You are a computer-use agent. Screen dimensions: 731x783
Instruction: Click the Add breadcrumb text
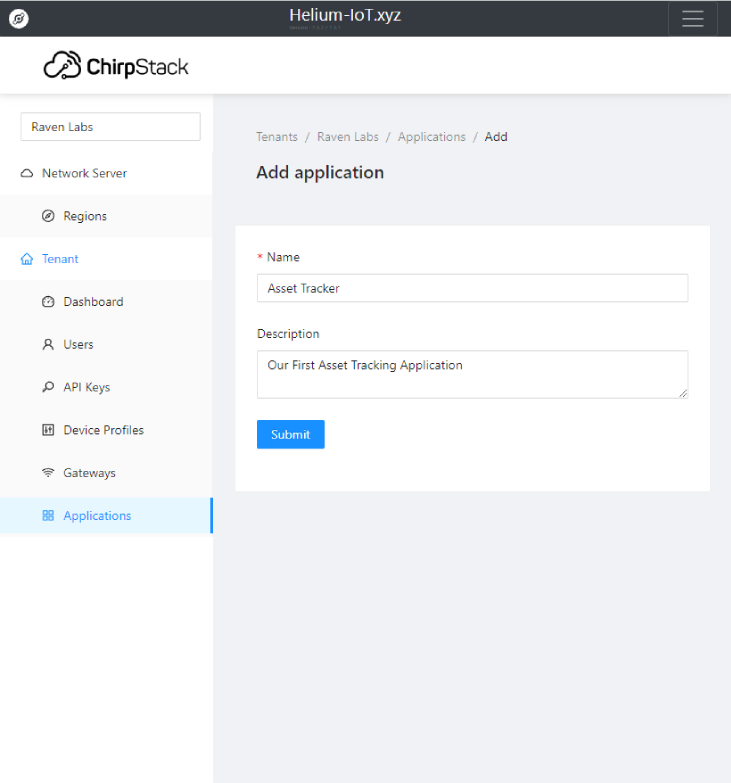(x=496, y=137)
